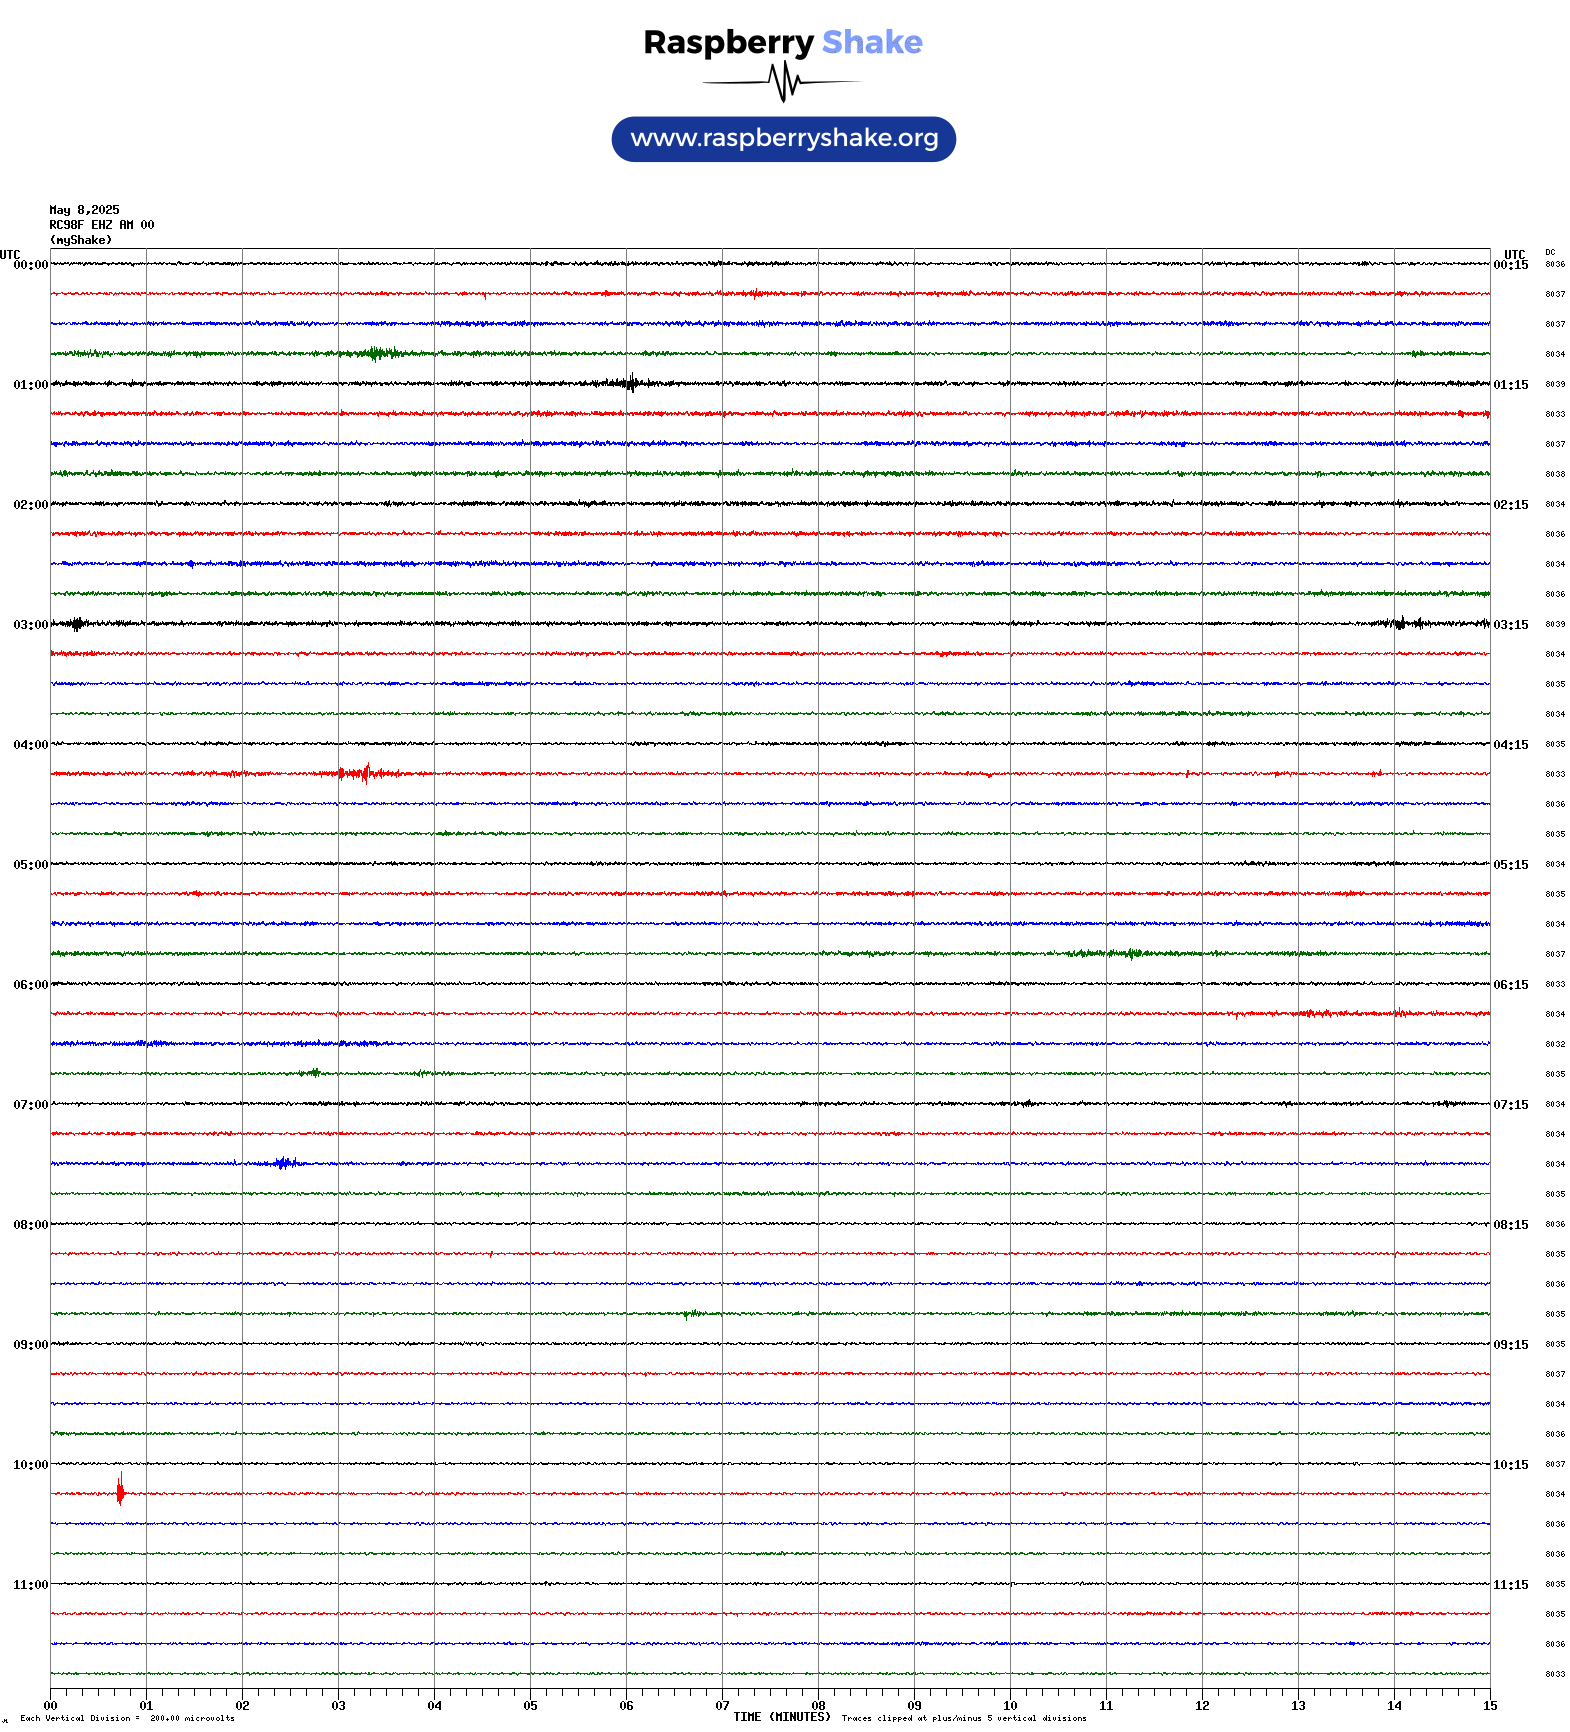Click the 11:00 hour label at left
Image resolution: width=1570 pixels, height=1732 pixels.
[30, 1585]
